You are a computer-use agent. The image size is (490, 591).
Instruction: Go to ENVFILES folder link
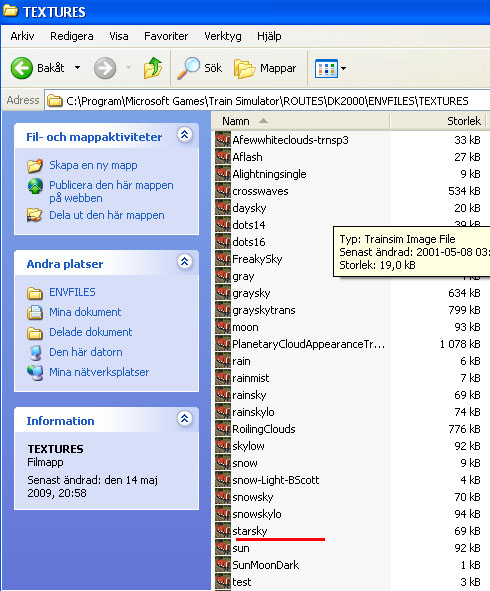72,292
